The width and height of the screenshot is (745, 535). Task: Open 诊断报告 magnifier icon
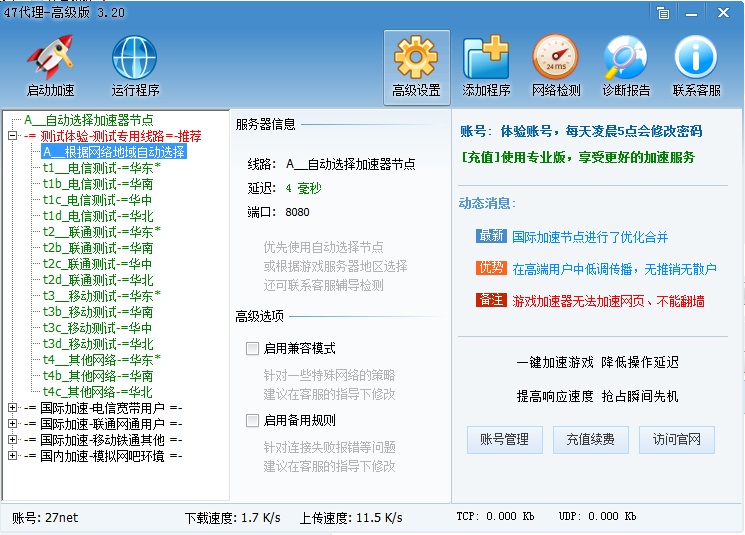(x=626, y=66)
